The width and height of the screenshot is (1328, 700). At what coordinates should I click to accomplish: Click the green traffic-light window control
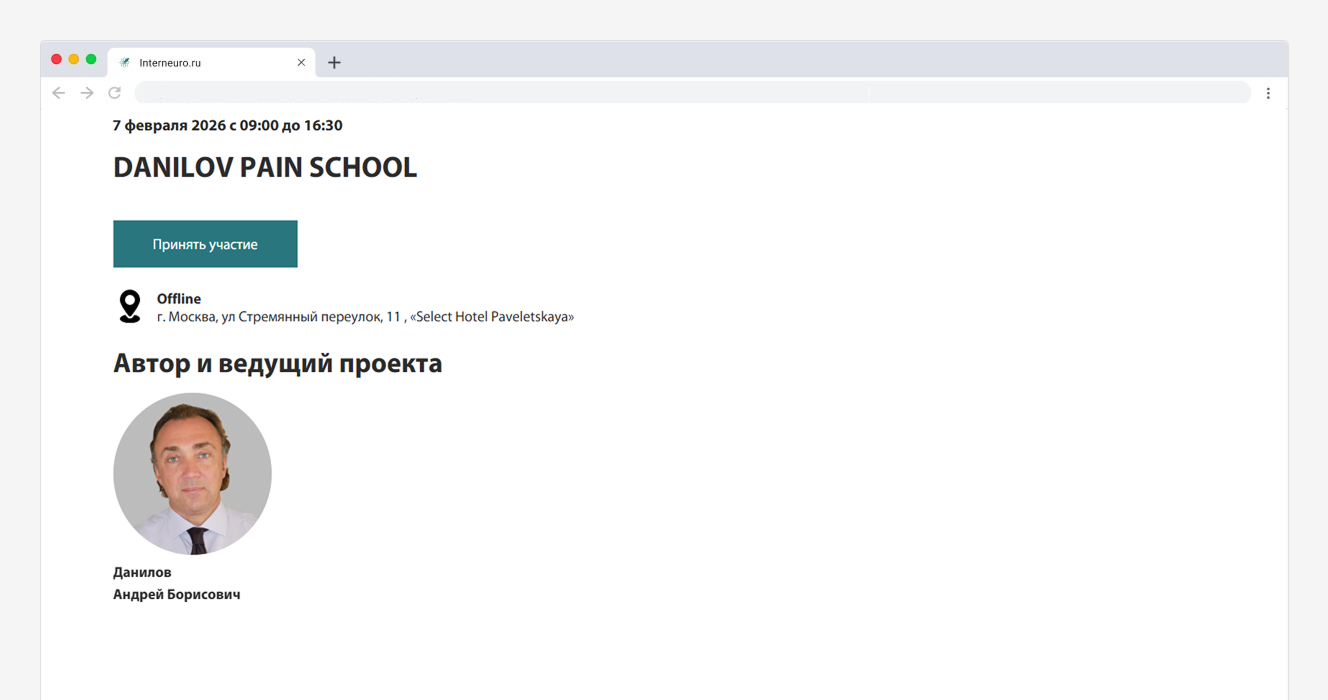pos(92,59)
